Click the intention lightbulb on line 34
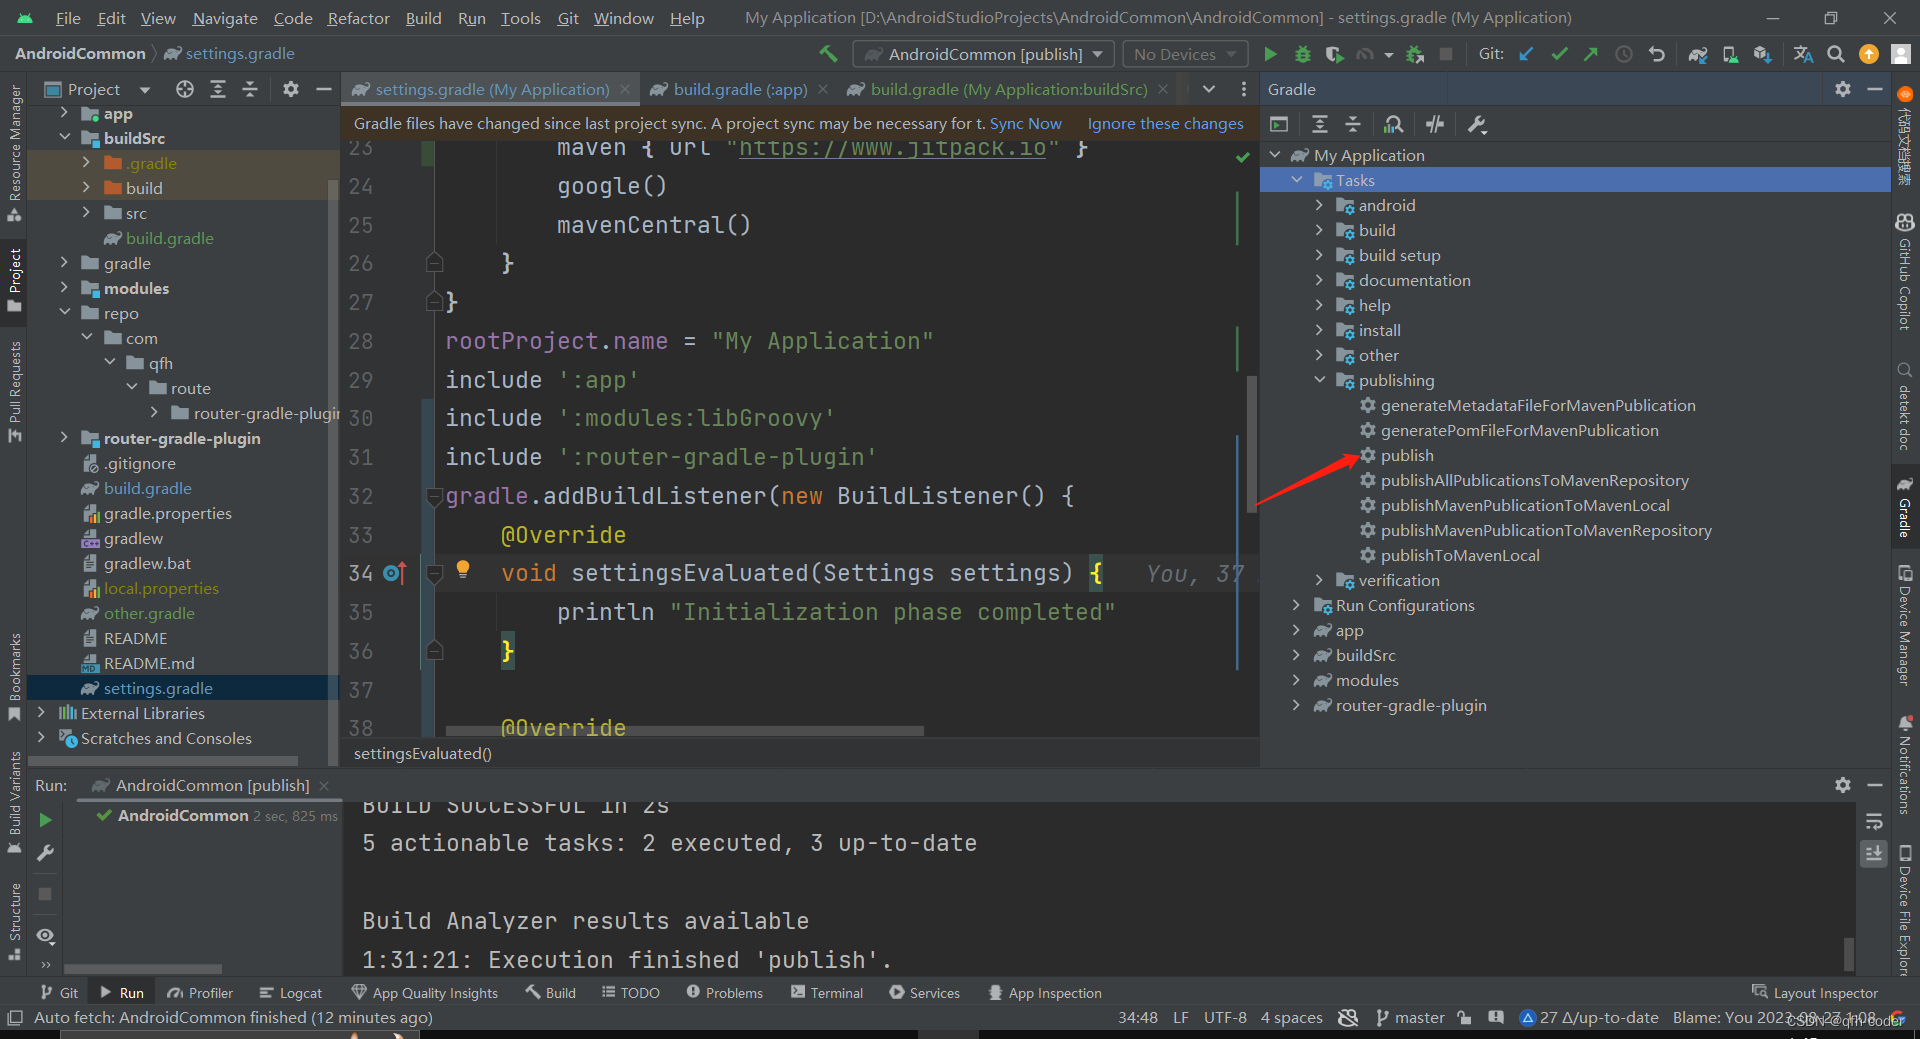The image size is (1920, 1039). [463, 569]
